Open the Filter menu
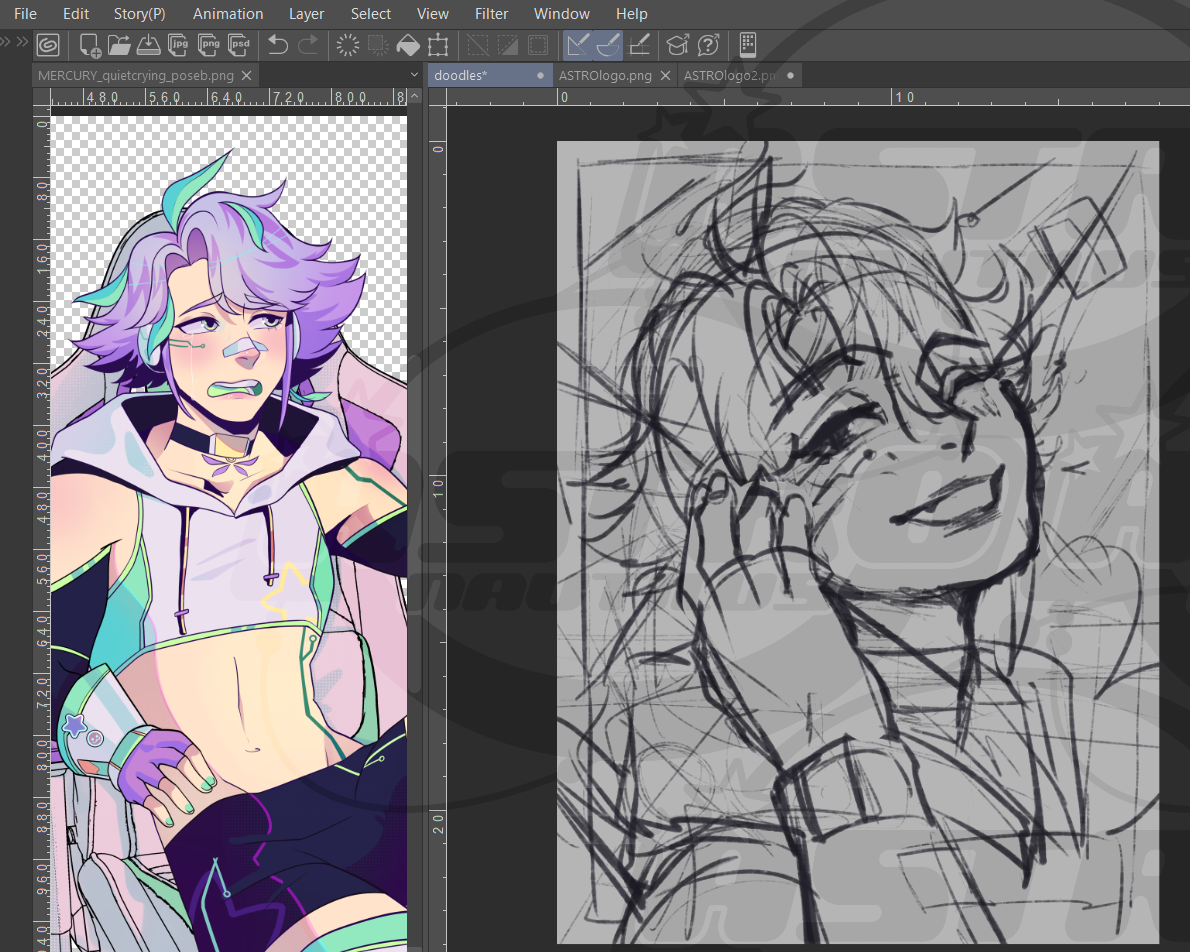1190x952 pixels. point(491,14)
